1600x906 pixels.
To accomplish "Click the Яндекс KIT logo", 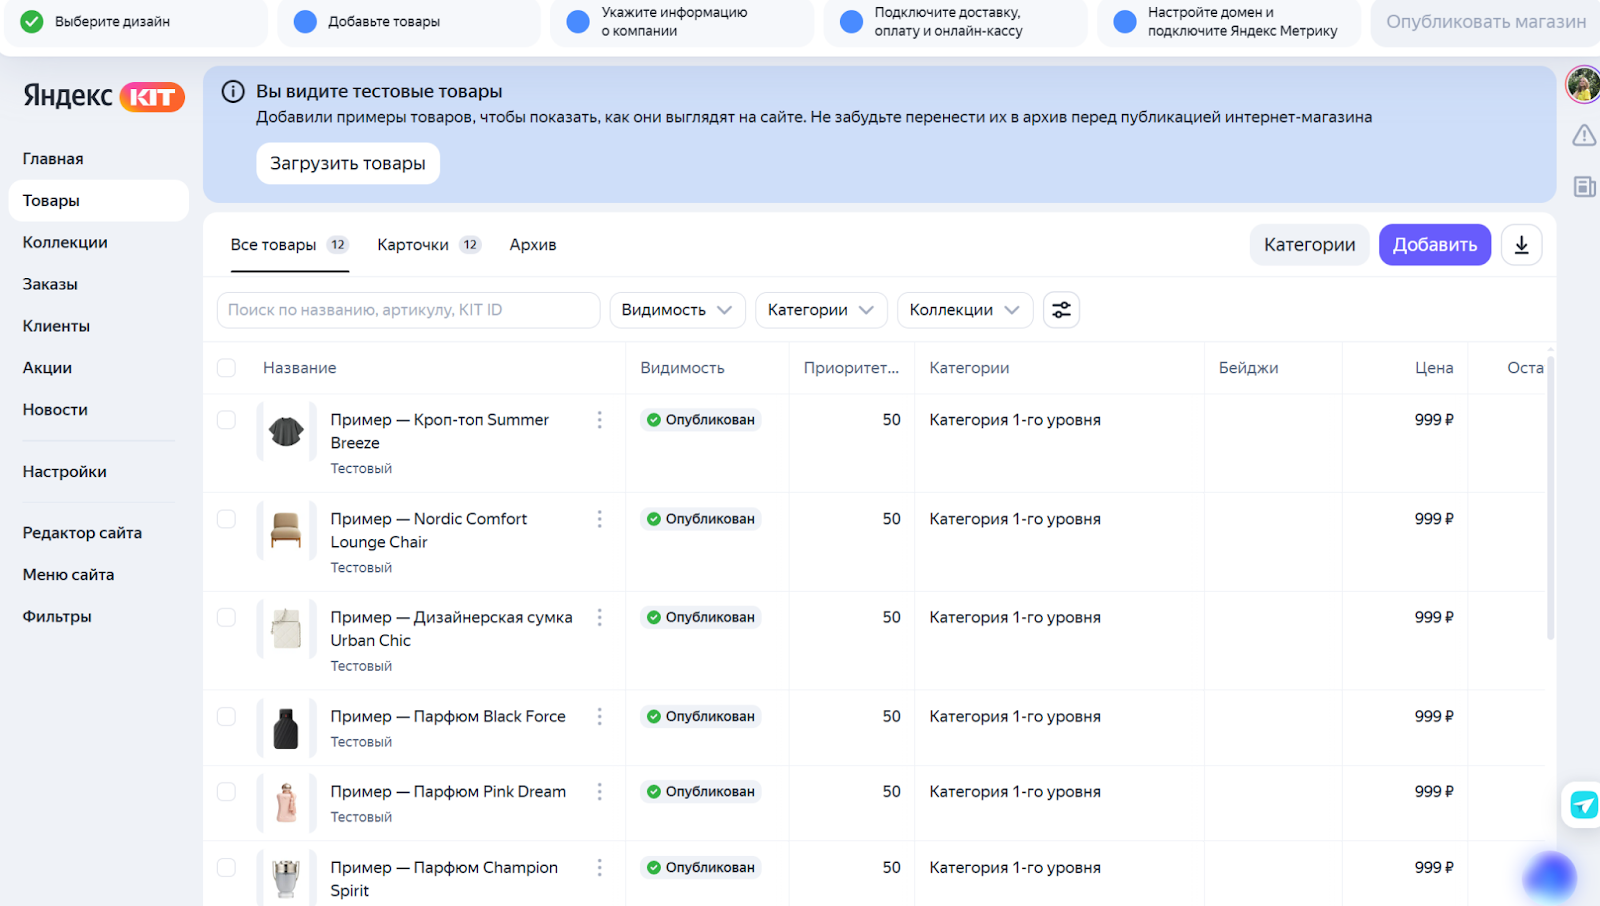I will (103, 96).
